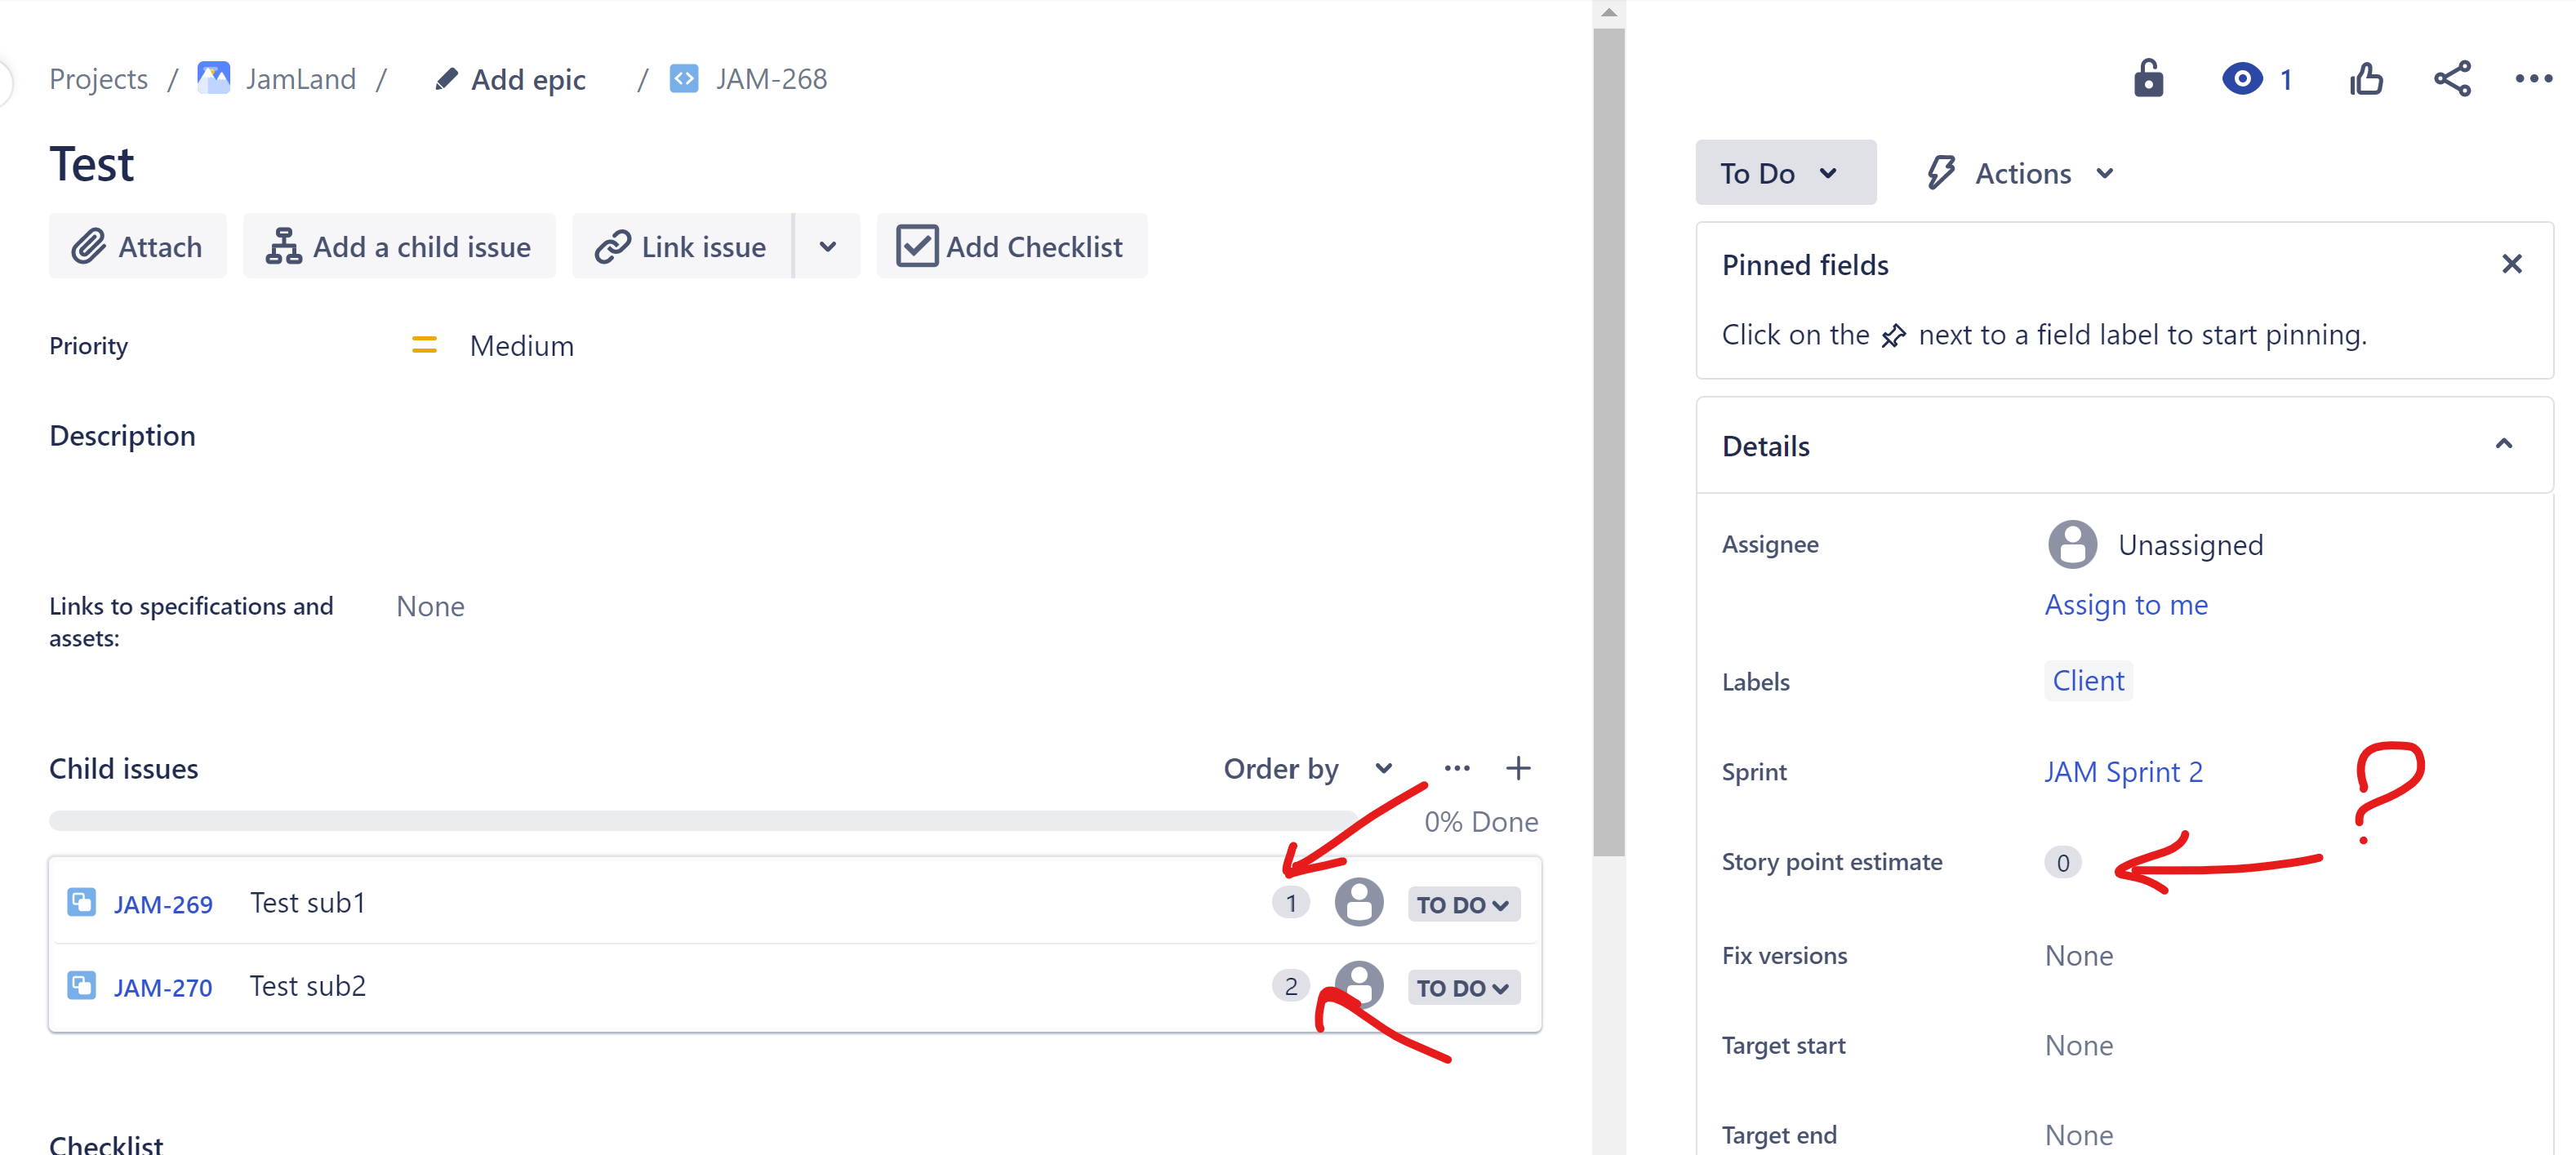The image size is (2576, 1155).
Task: Click the Unassigned assignee avatar
Action: pos(2072,544)
